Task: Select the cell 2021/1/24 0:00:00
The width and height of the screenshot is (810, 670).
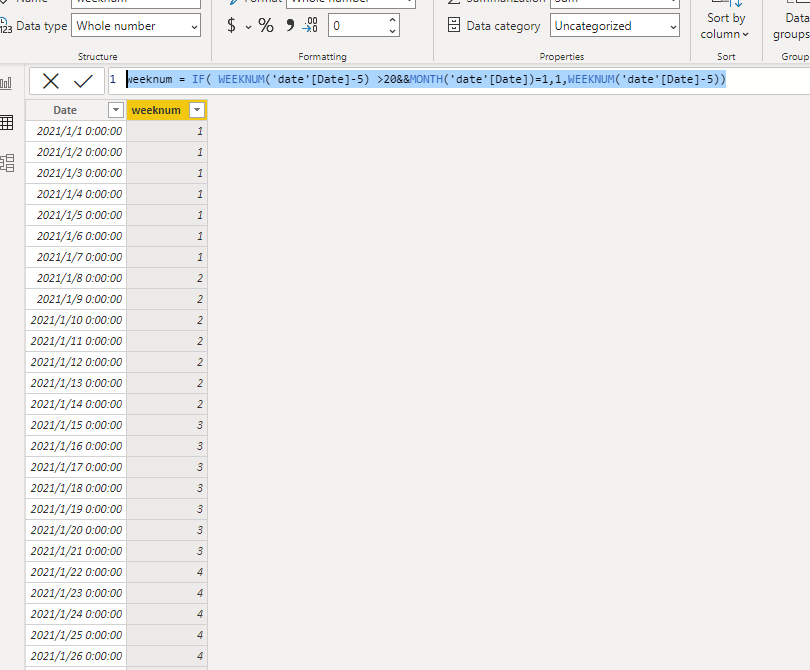Action: coord(76,614)
